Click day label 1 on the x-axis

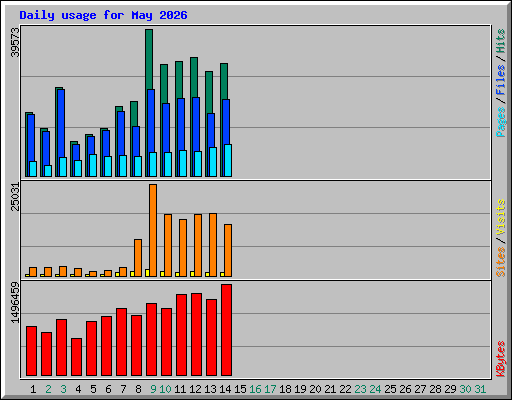click(33, 389)
